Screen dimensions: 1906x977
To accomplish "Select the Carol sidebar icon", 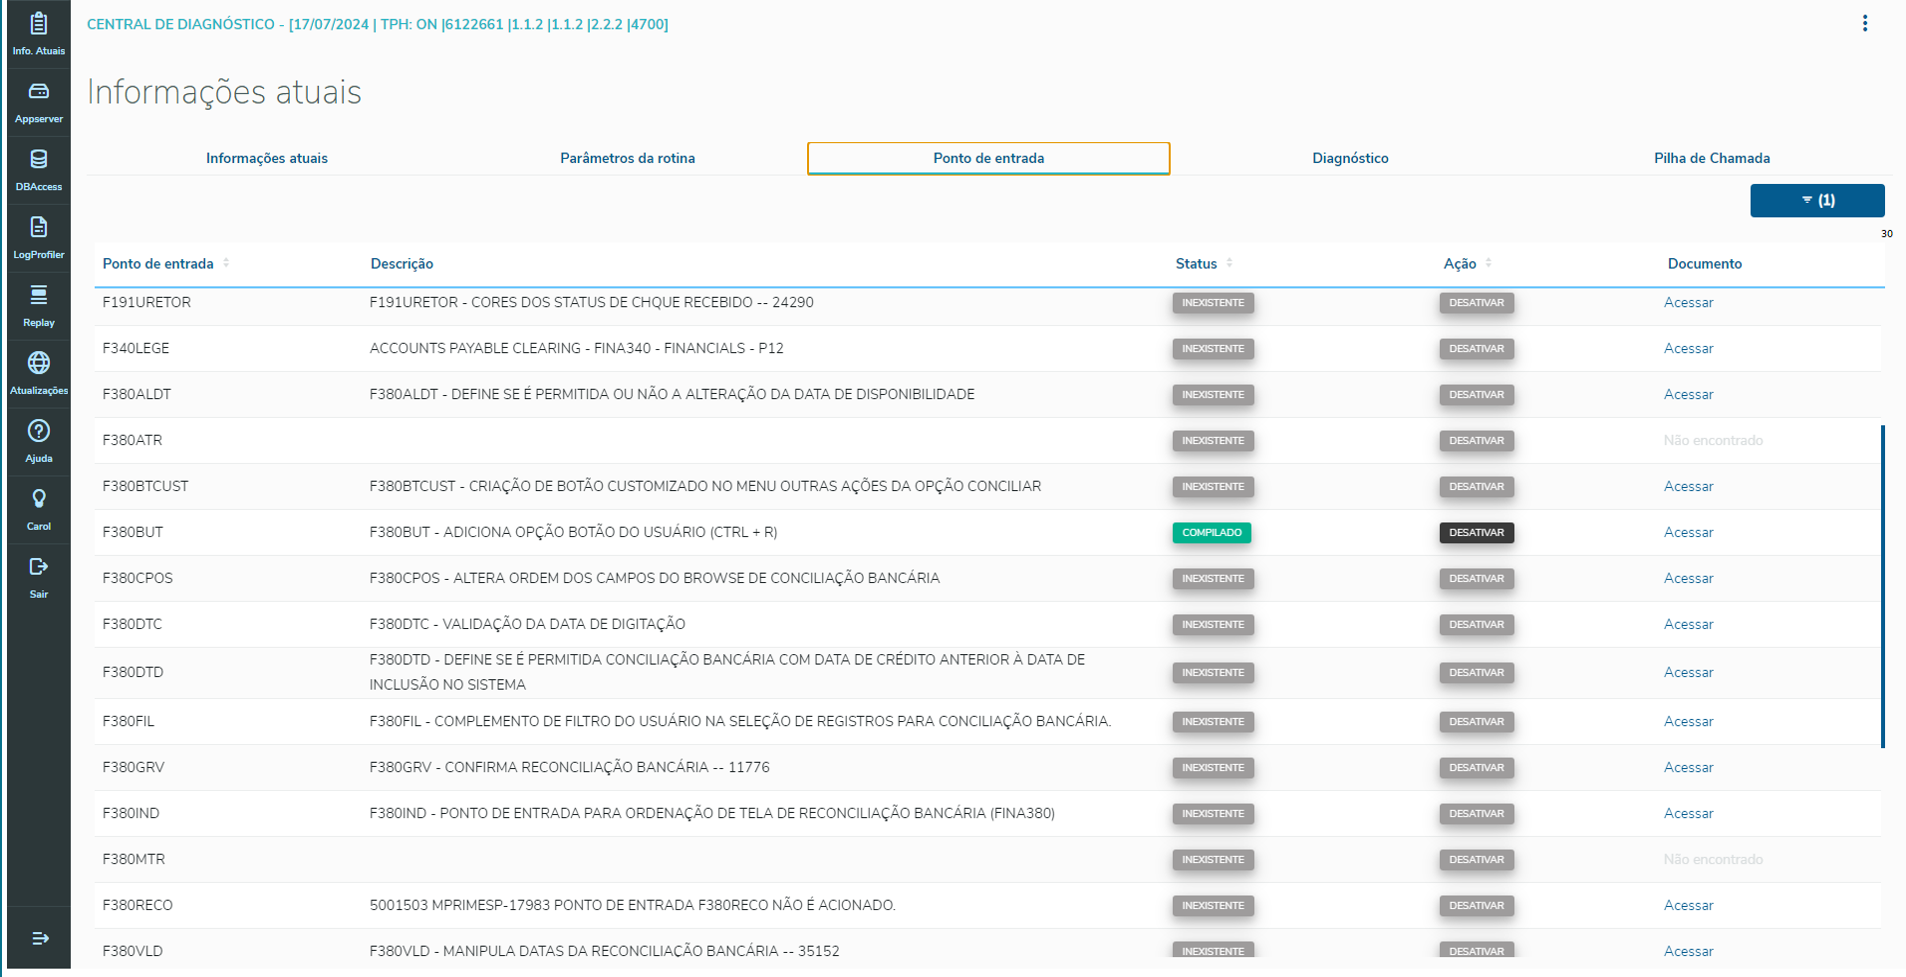I will click(38, 509).
